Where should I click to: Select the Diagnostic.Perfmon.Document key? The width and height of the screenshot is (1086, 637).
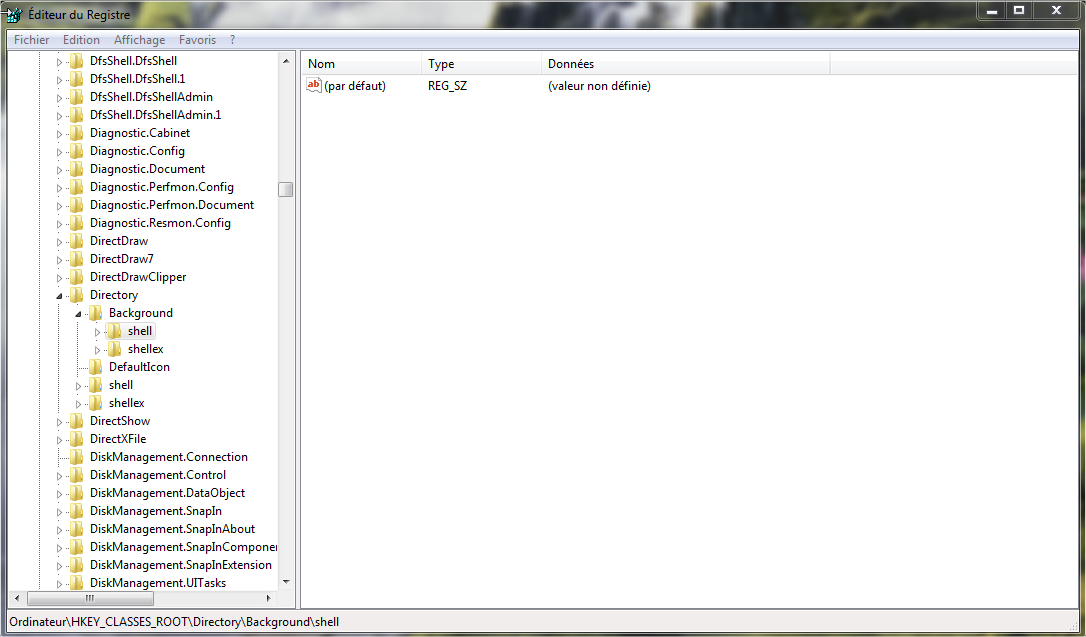(x=171, y=205)
